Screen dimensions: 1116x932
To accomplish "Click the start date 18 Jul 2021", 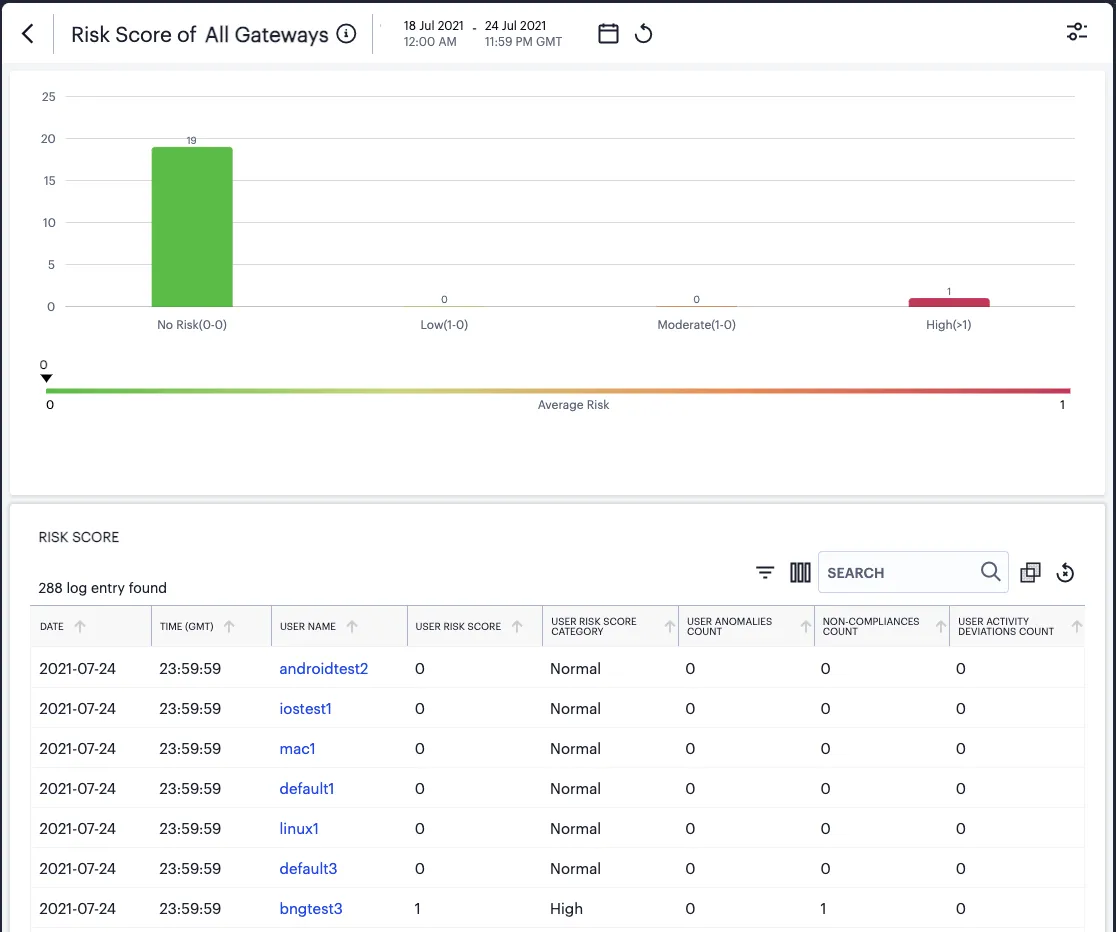I will [x=433, y=26].
